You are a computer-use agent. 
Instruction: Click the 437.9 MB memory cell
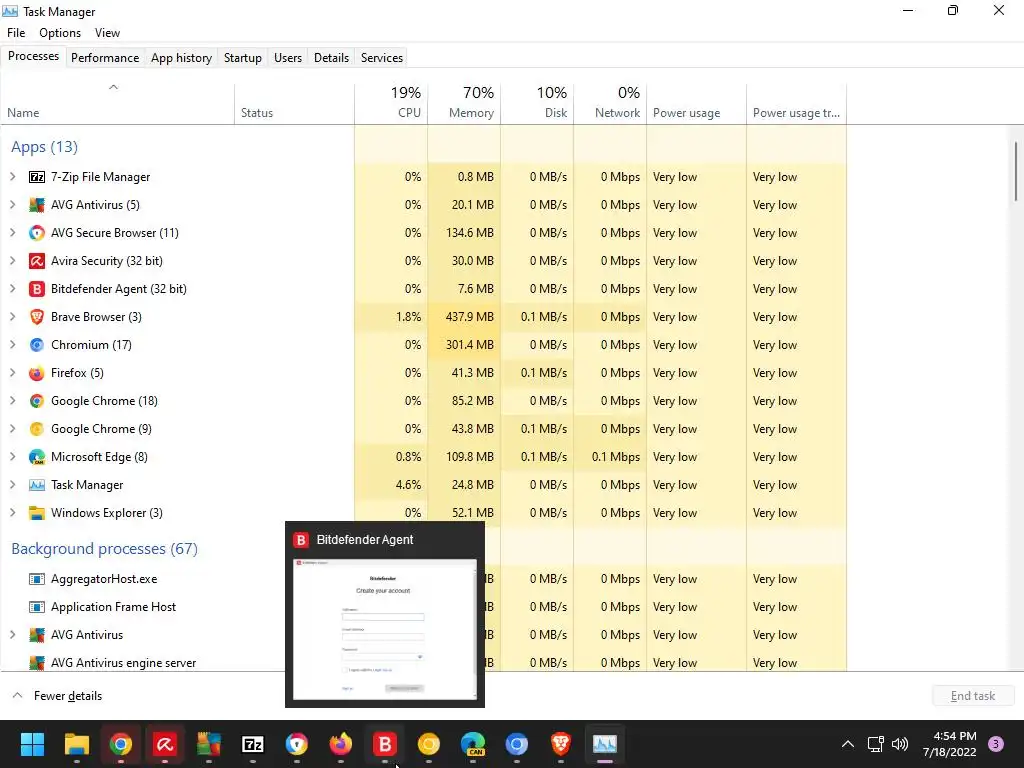point(464,317)
